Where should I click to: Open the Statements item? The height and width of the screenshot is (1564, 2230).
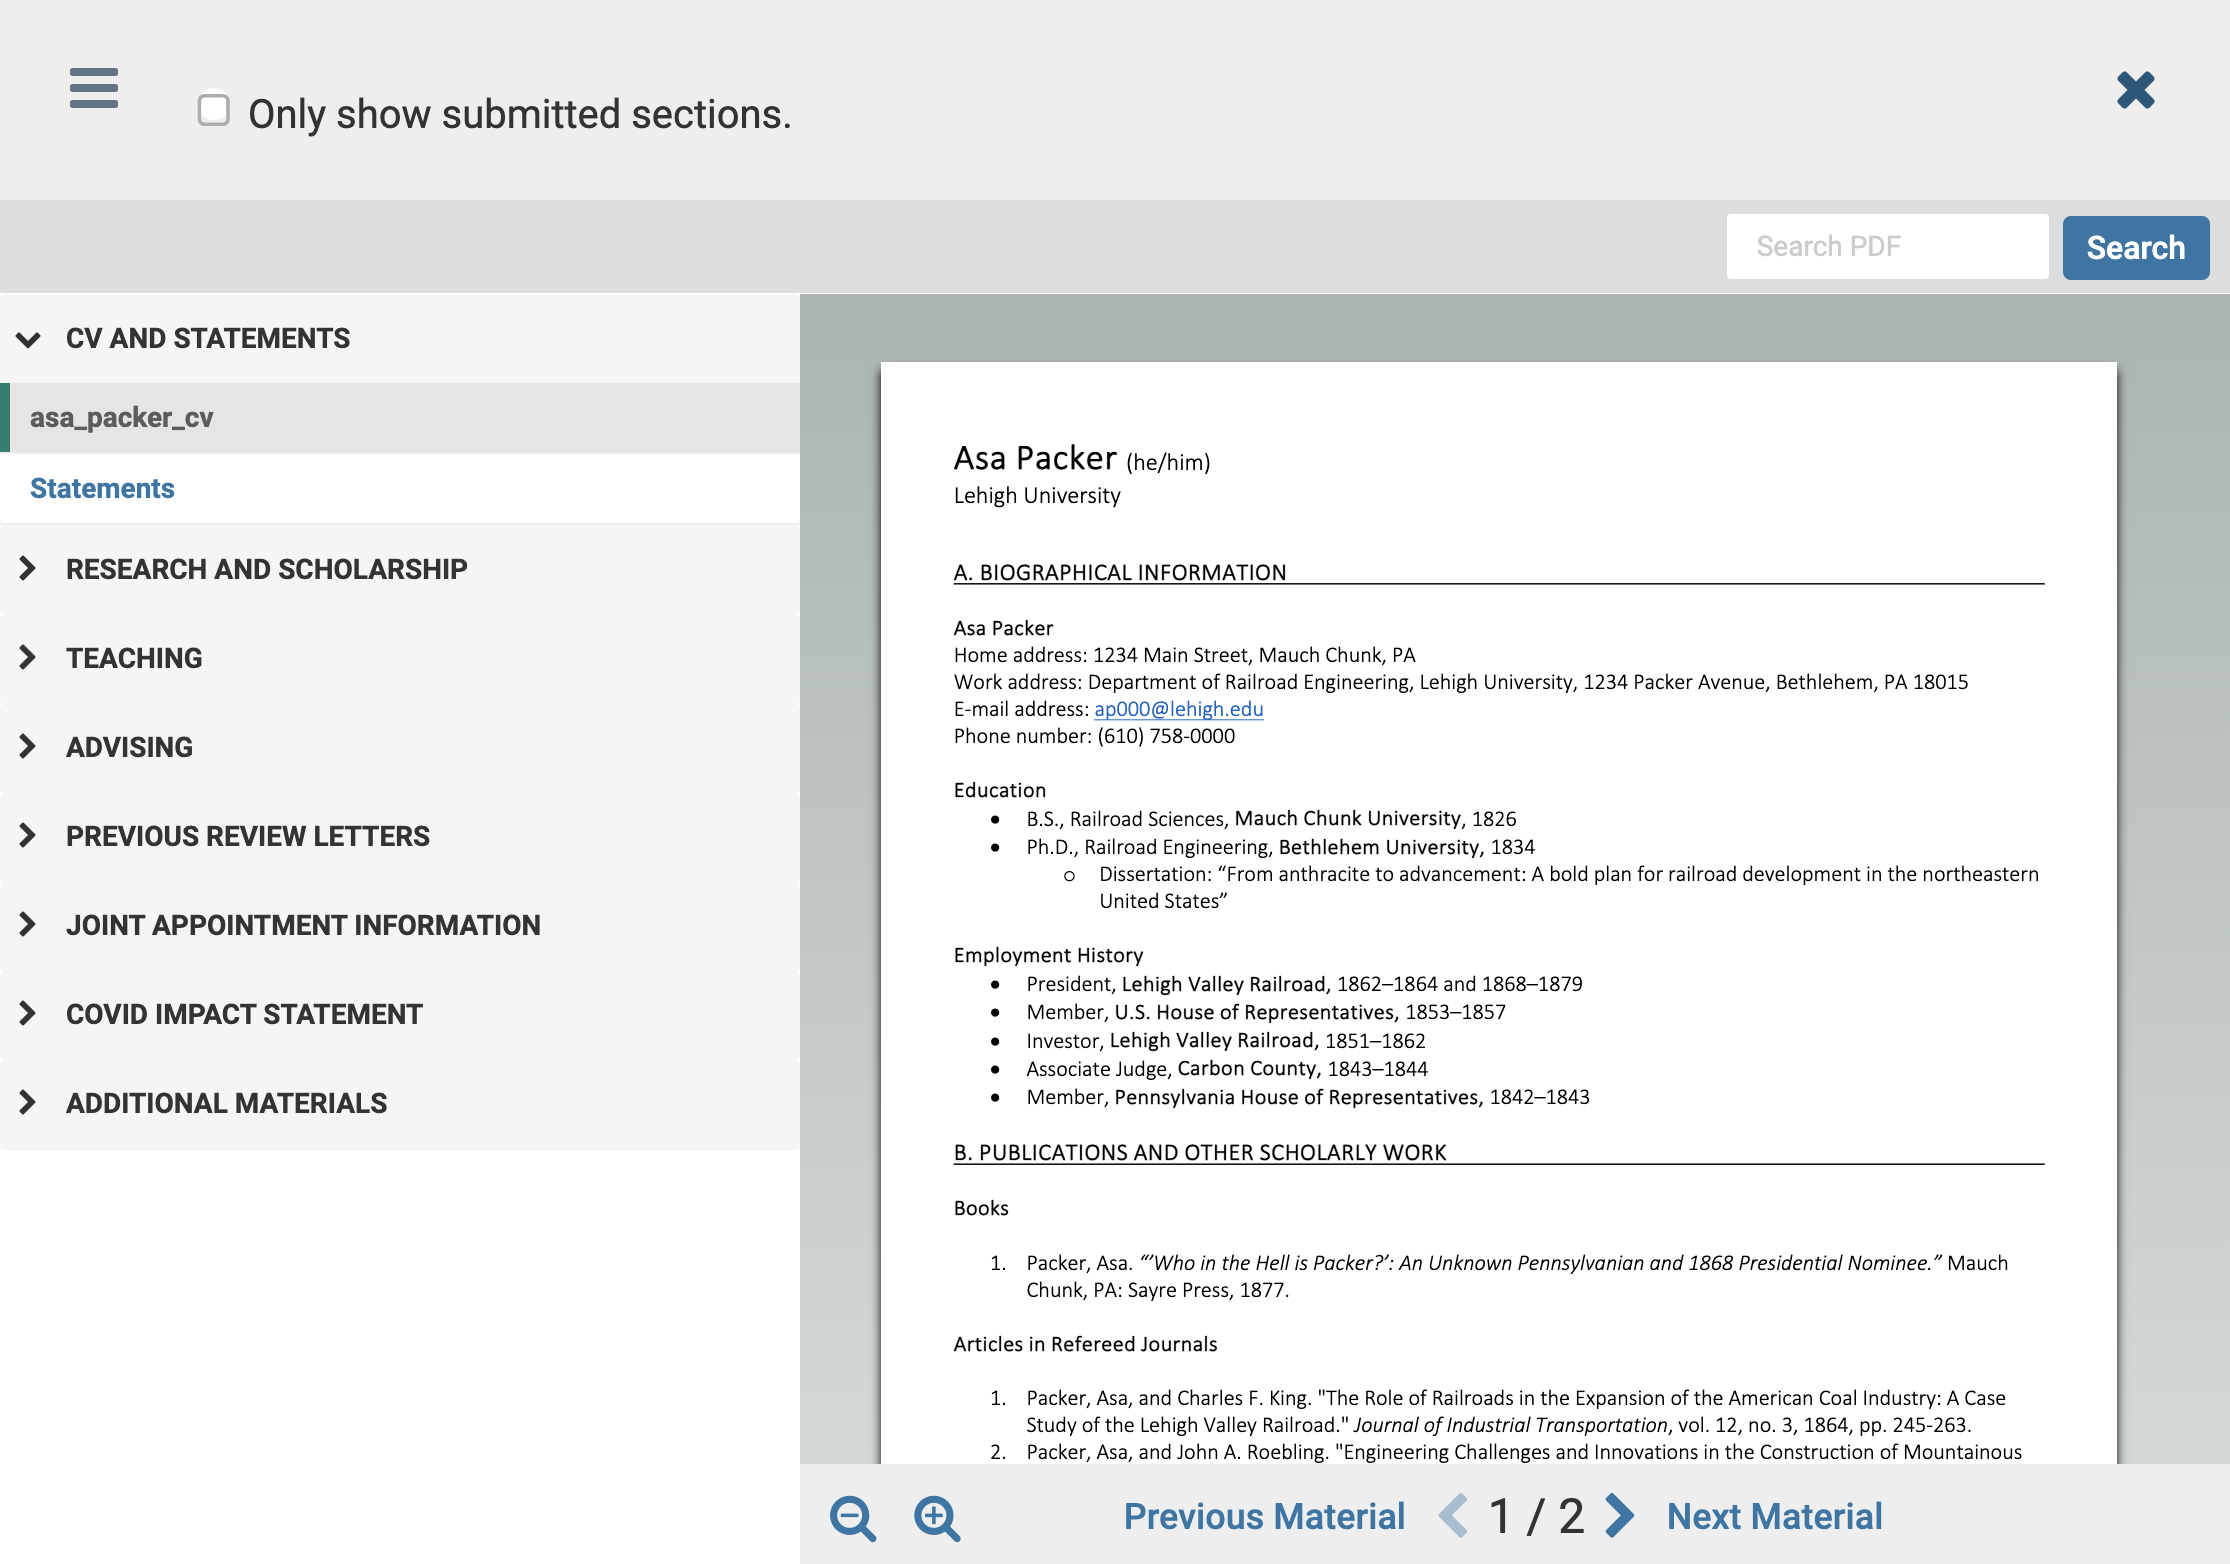point(400,488)
